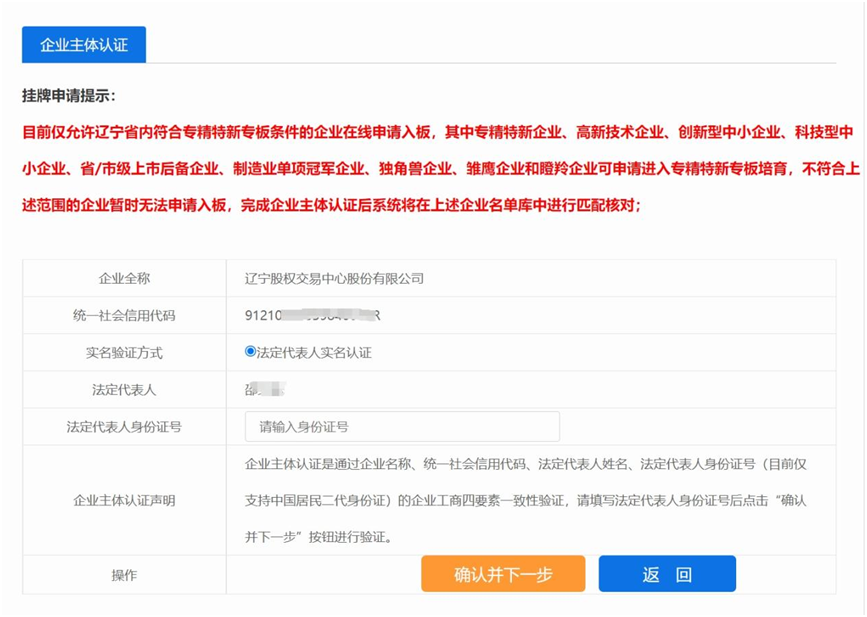Click the declaration paragraph starting 企业主体认证是通过

[x=525, y=500]
